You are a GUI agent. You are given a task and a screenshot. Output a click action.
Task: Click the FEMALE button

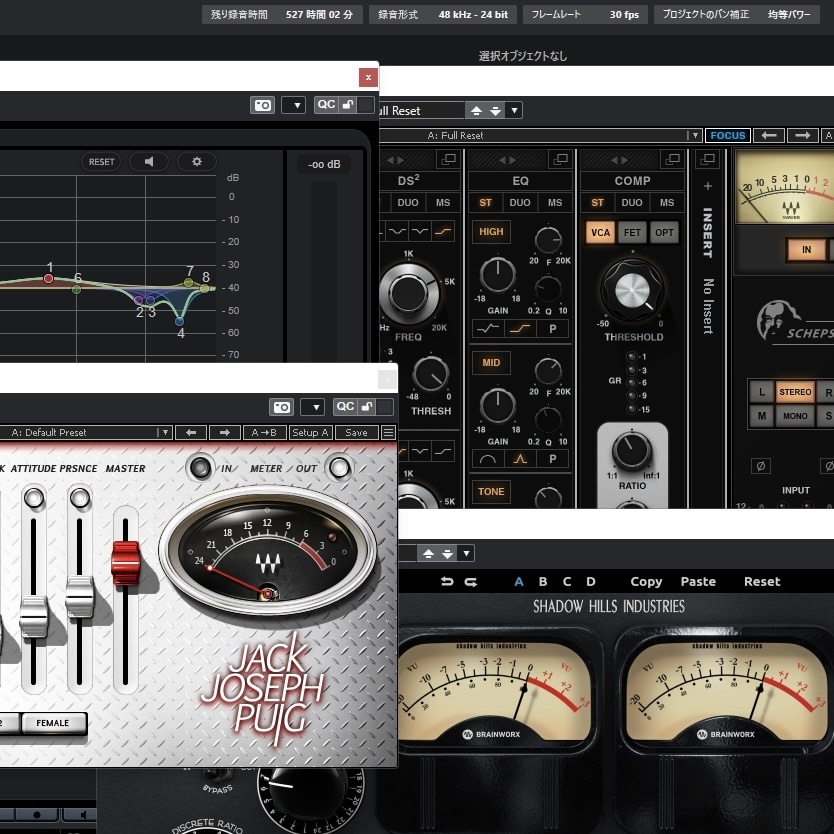pos(53,723)
